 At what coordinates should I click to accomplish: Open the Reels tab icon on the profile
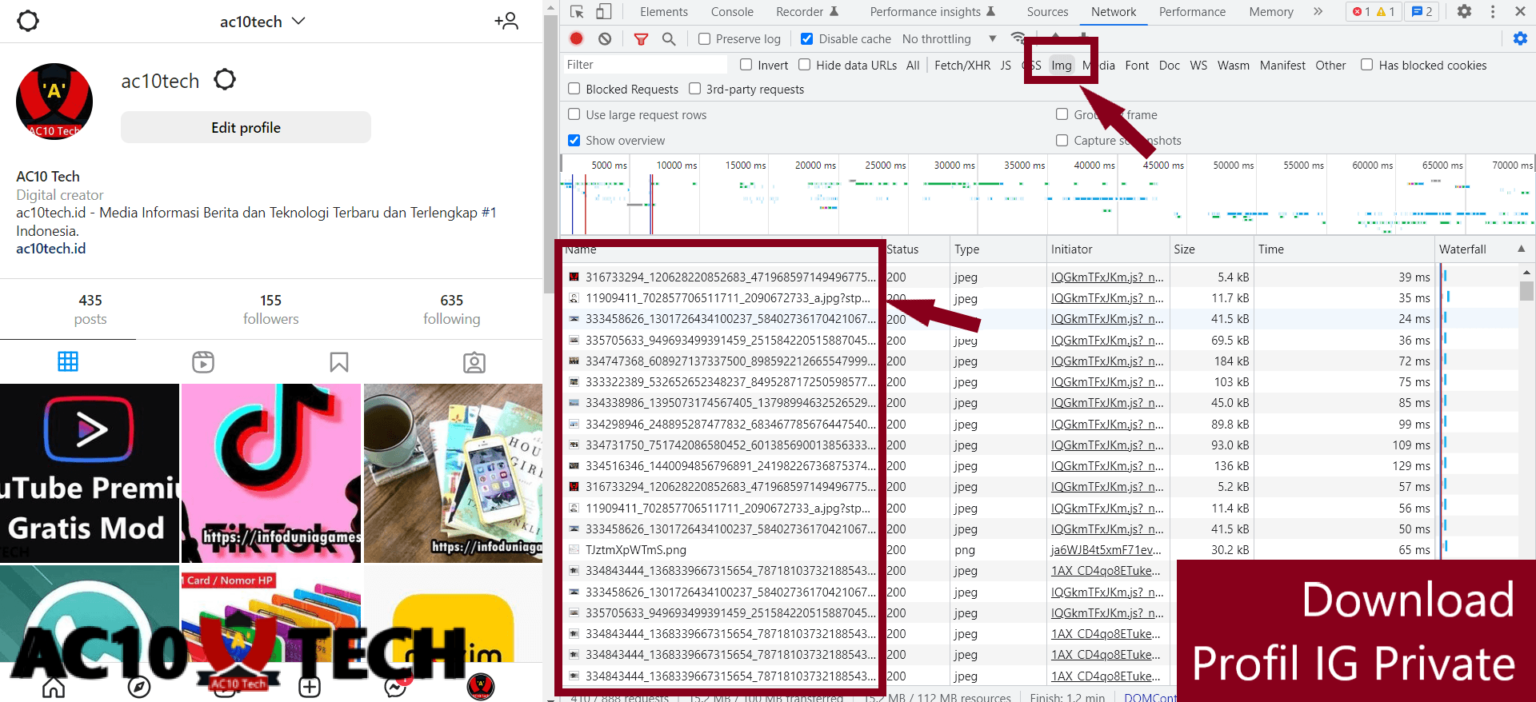[x=203, y=361]
